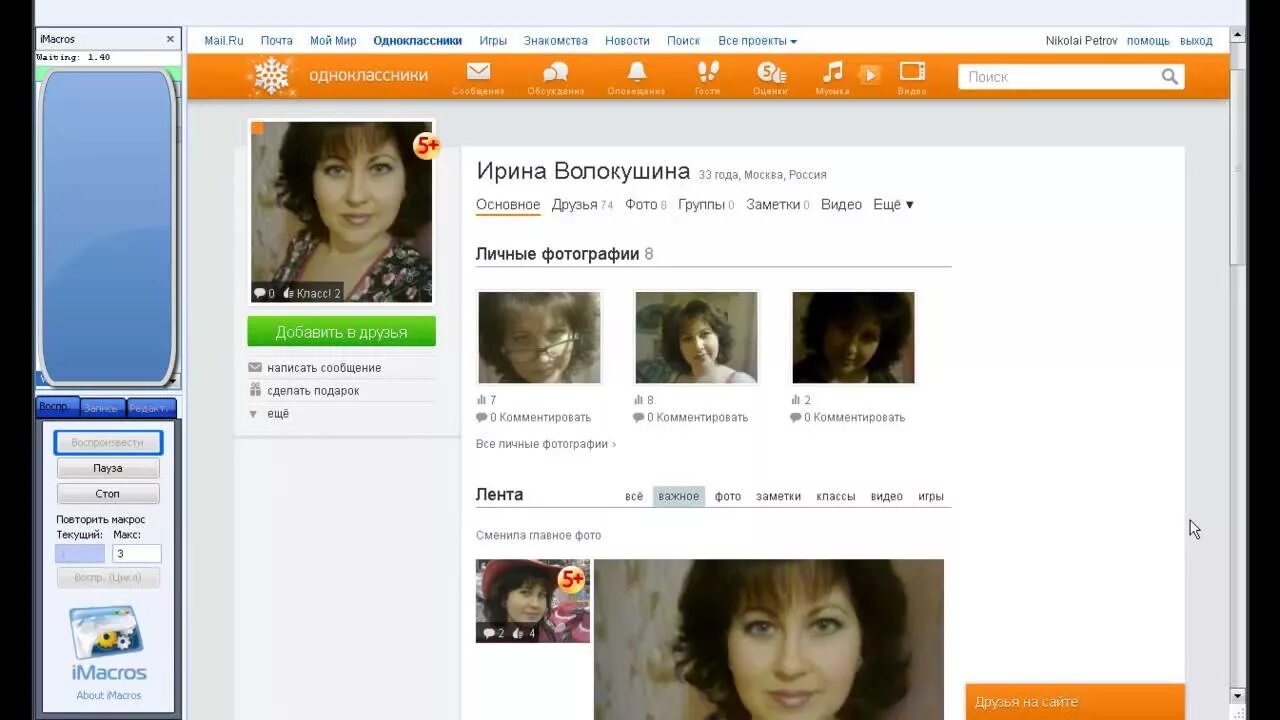Open About iMacros link

pyautogui.click(x=108, y=696)
